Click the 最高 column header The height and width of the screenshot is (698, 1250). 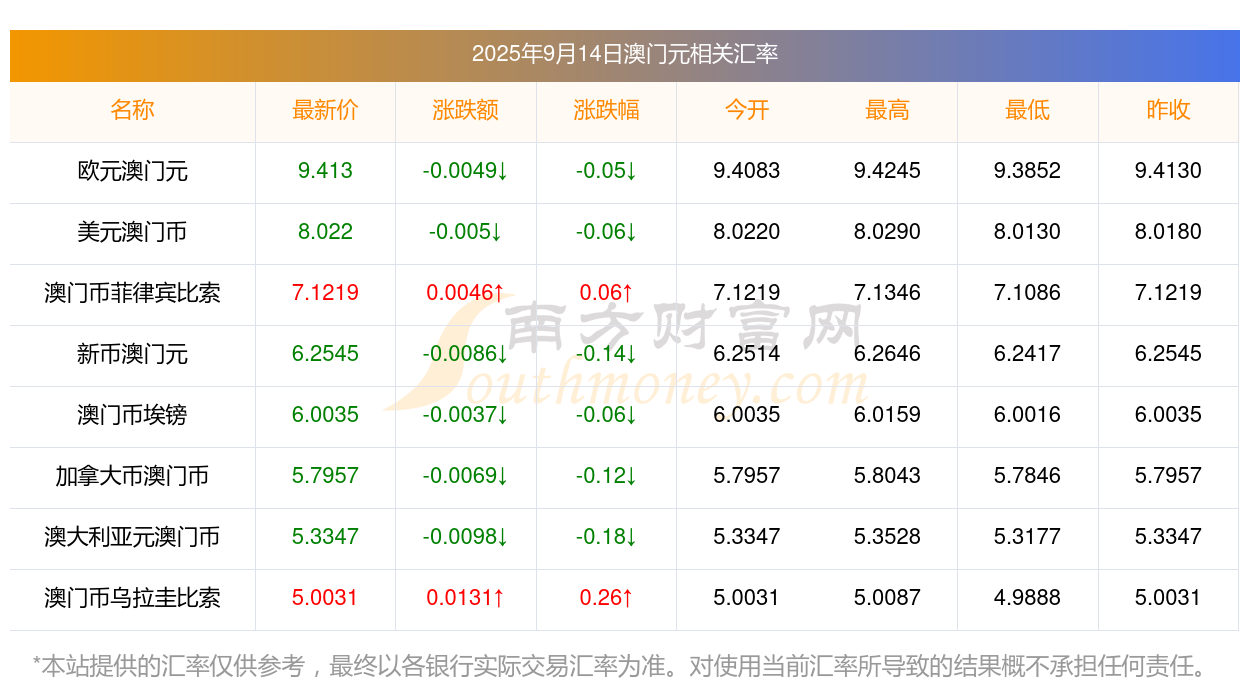(887, 110)
